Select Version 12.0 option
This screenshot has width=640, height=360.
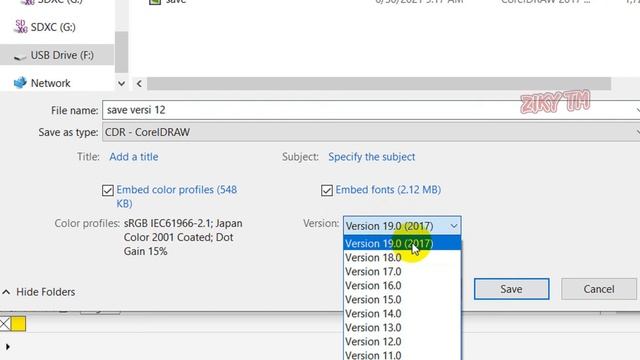click(402, 341)
